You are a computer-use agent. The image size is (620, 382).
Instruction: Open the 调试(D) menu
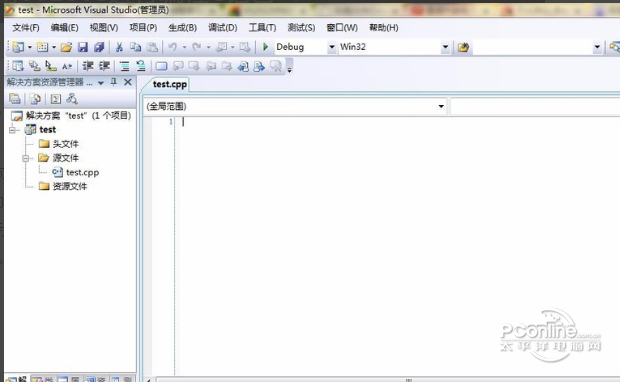pyautogui.click(x=223, y=28)
